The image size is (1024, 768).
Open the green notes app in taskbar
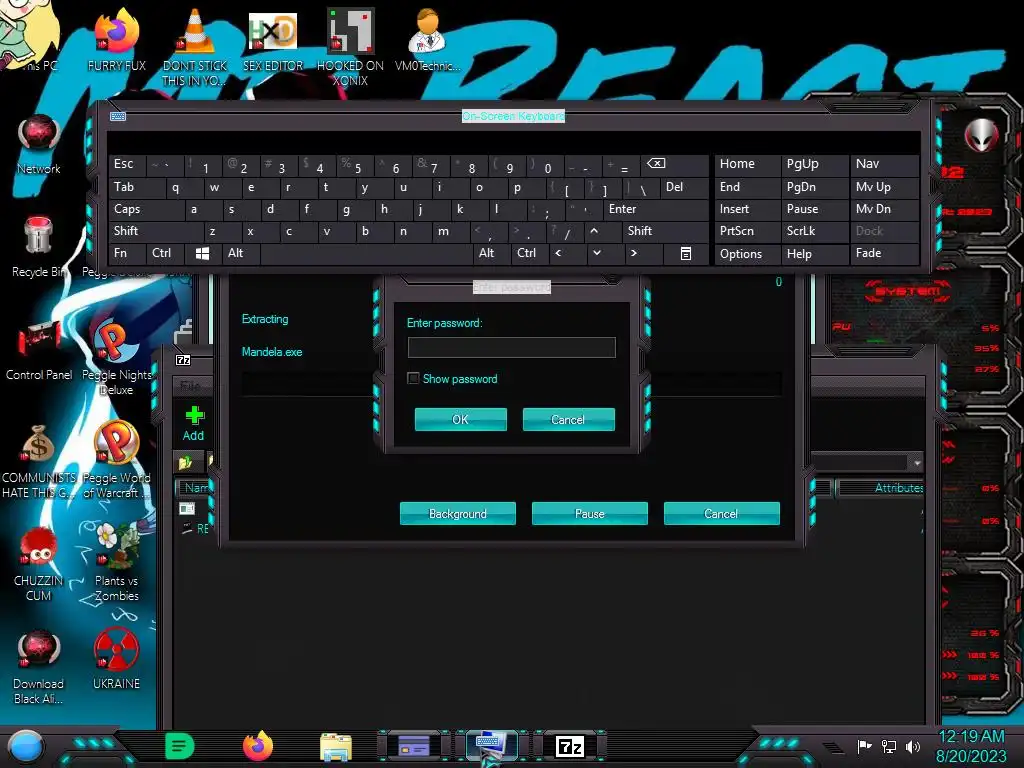180,746
